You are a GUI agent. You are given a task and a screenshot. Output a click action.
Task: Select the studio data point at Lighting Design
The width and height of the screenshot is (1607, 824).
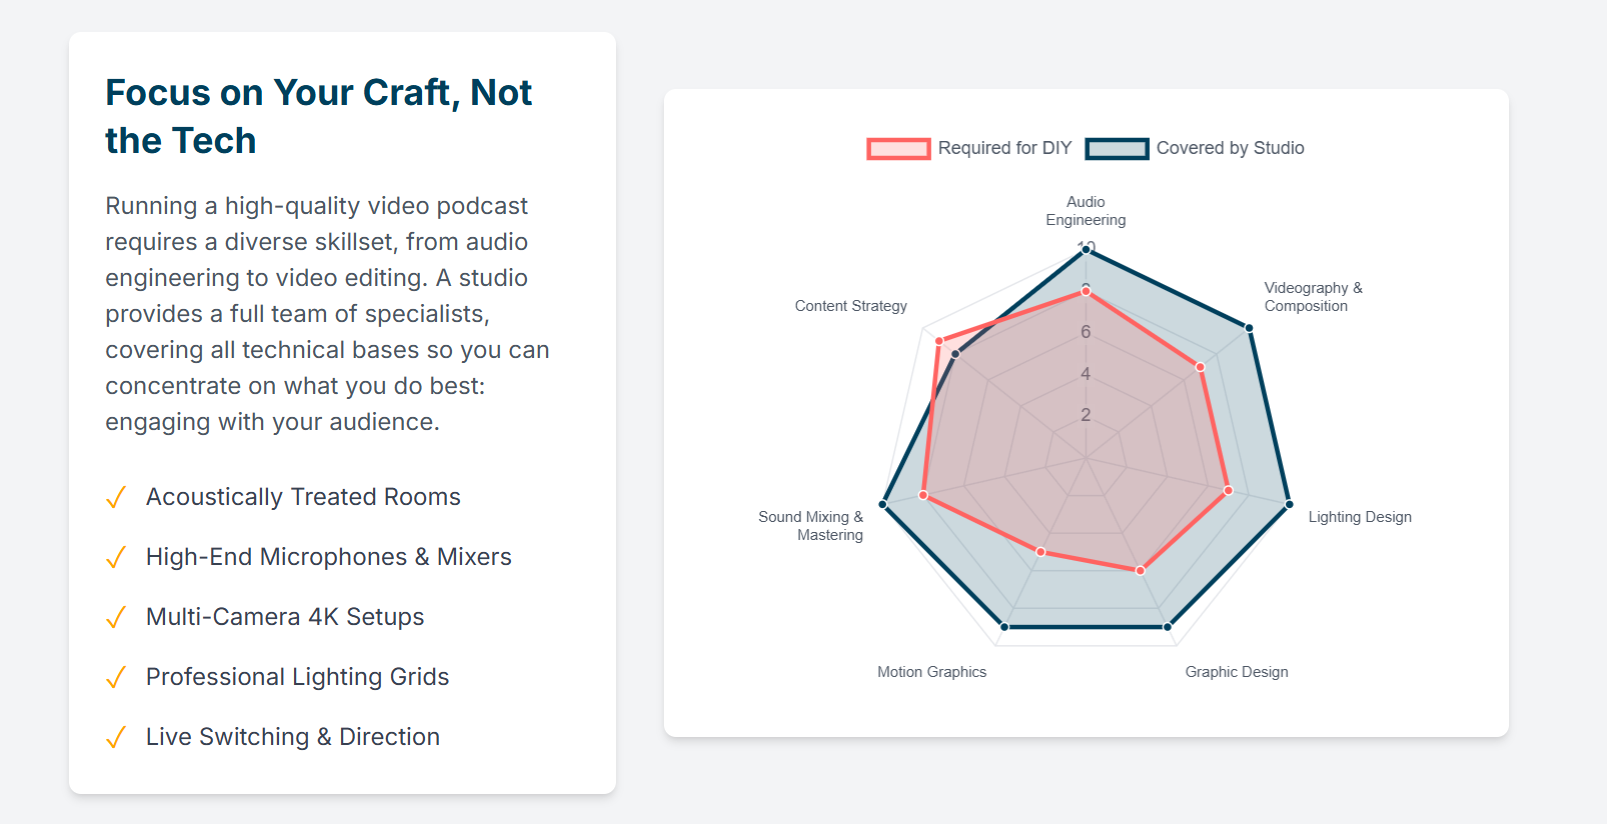1289,504
